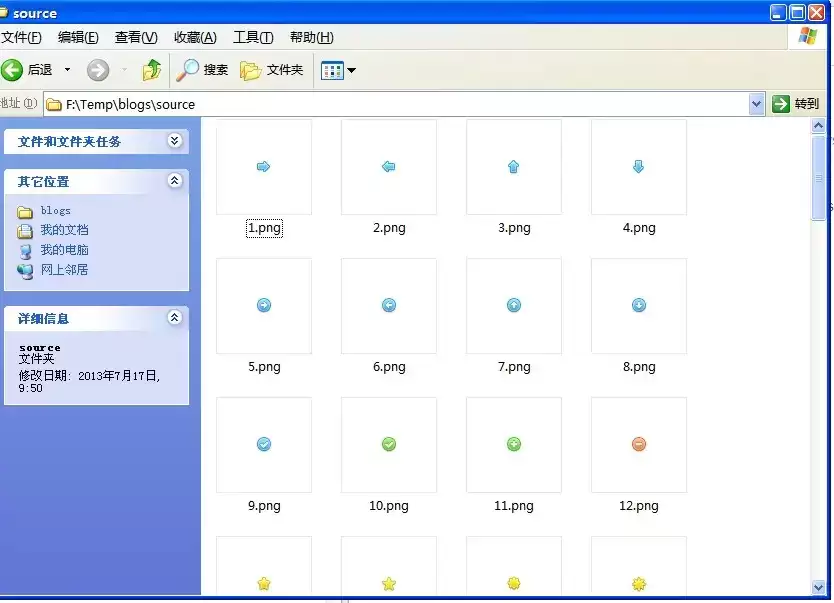
Task: Click the green arrow icon beside 转到
Action: pos(780,104)
